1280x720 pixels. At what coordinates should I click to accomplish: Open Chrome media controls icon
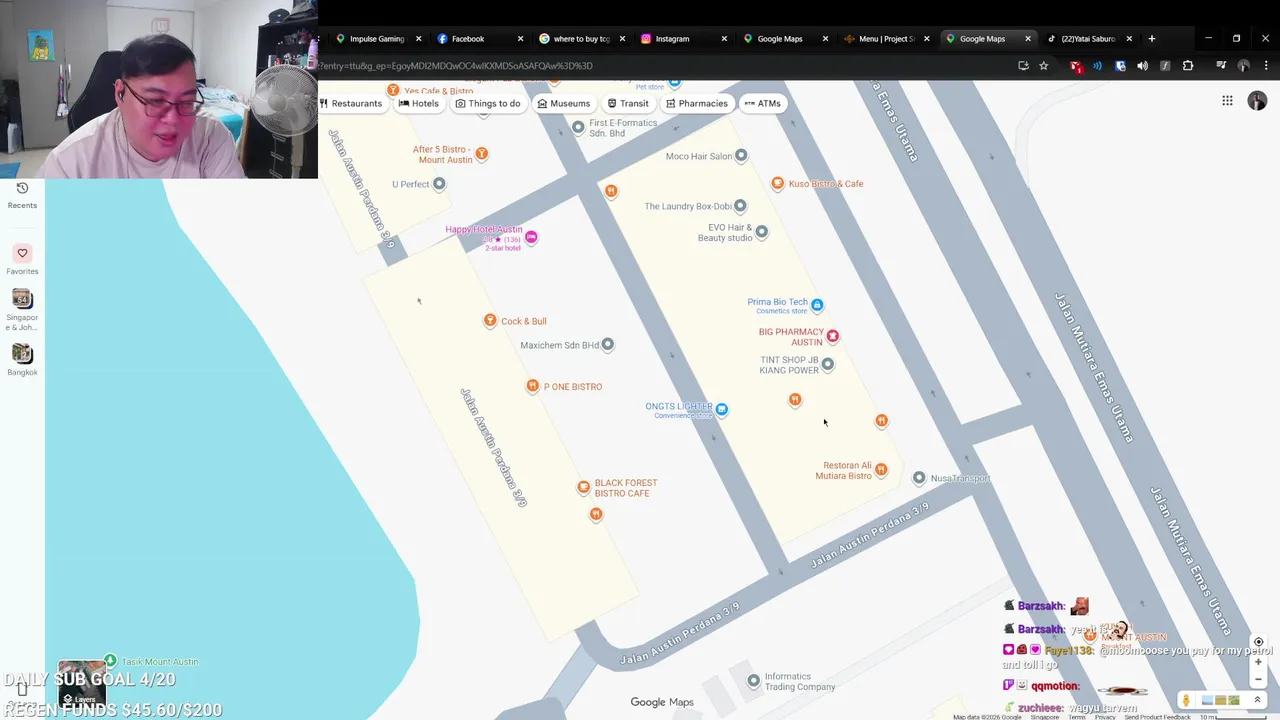pyautogui.click(x=1221, y=66)
